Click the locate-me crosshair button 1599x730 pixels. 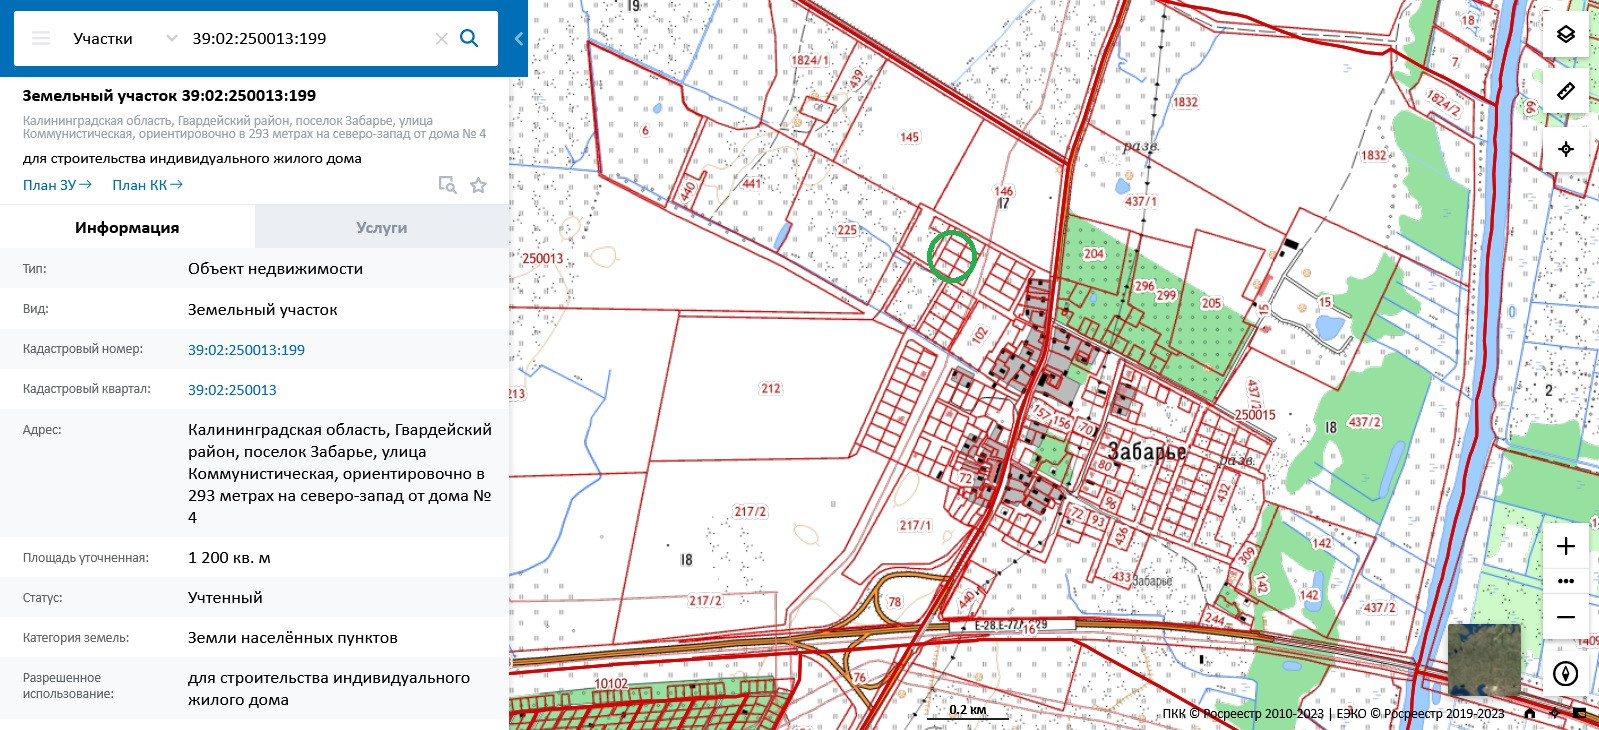[1566, 149]
